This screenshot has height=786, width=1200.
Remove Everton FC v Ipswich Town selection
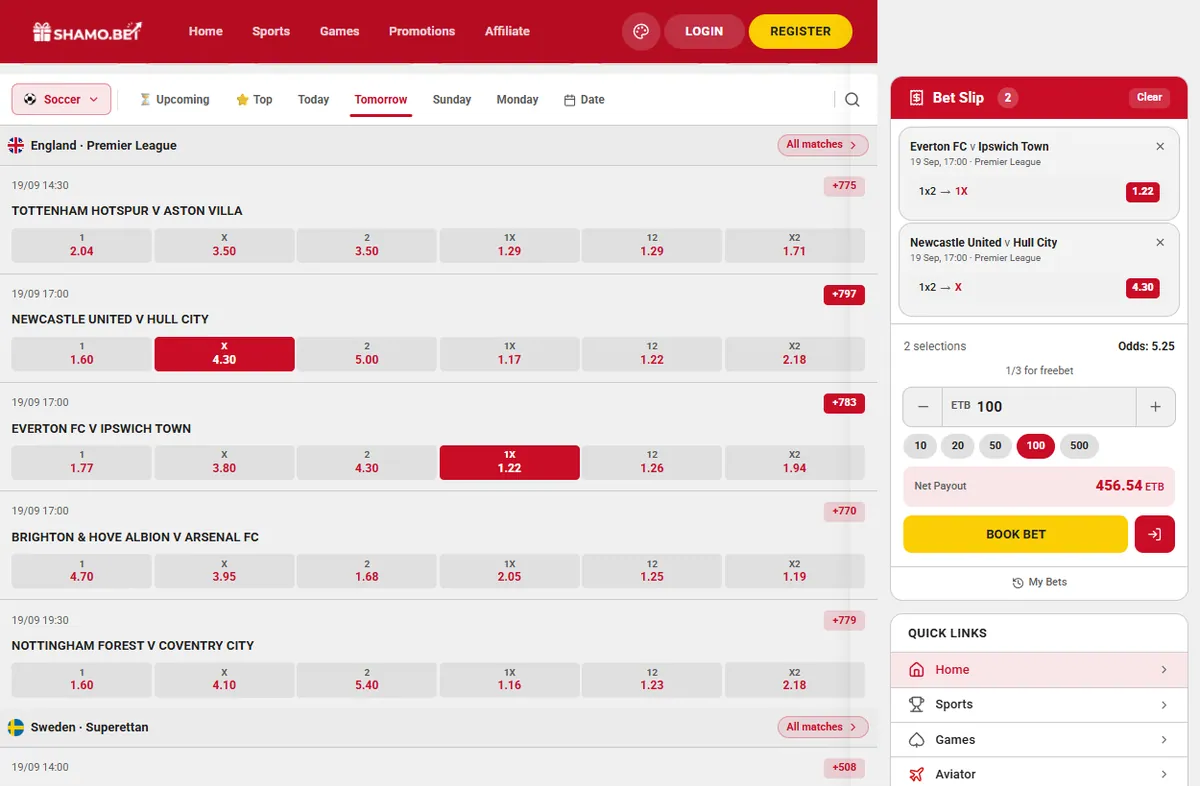(1160, 146)
